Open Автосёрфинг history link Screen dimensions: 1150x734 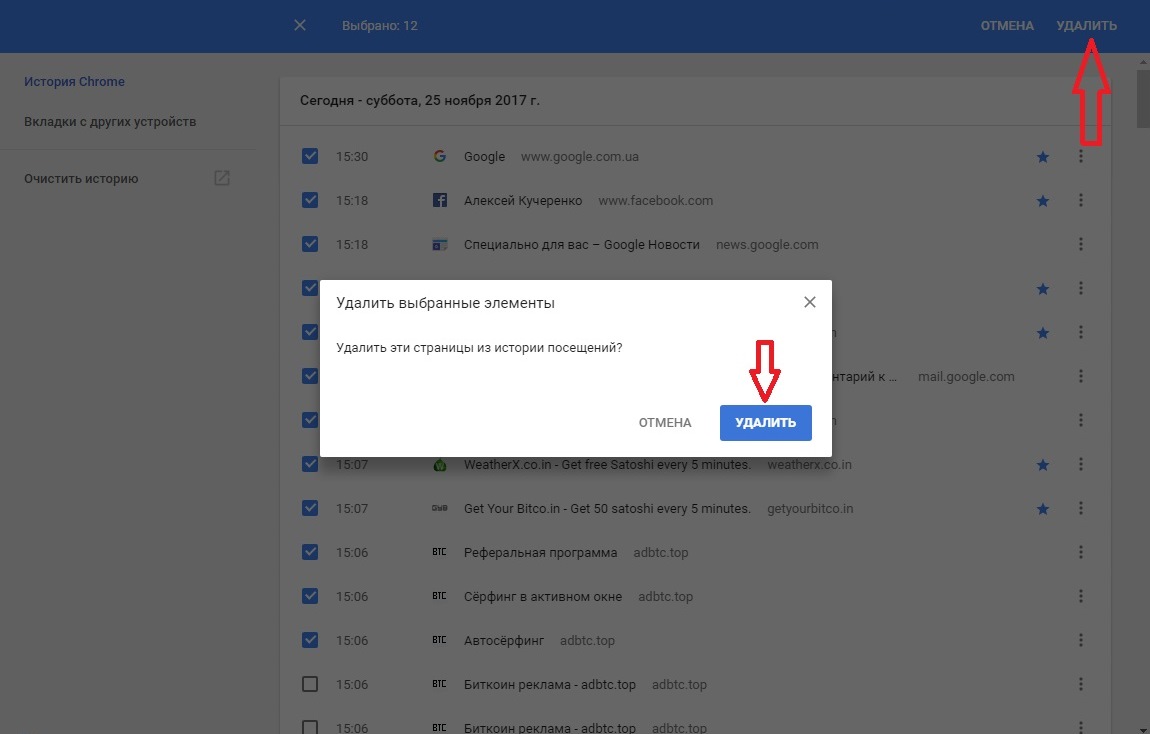[x=504, y=640]
